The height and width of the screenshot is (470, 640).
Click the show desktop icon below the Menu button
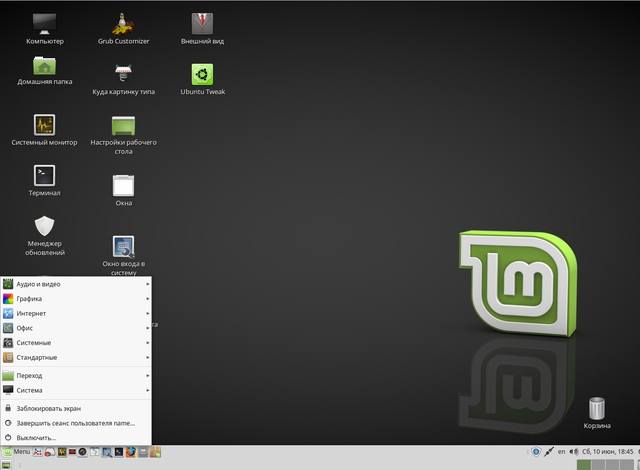pos(6,464)
